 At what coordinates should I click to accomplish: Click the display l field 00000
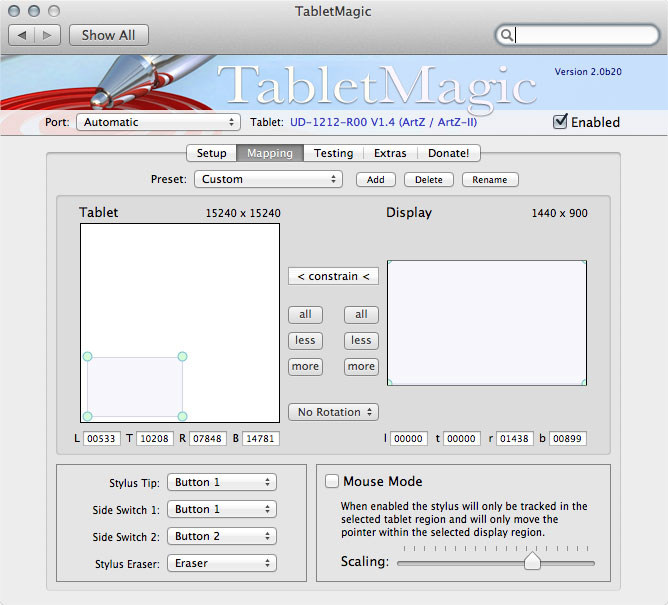(409, 438)
